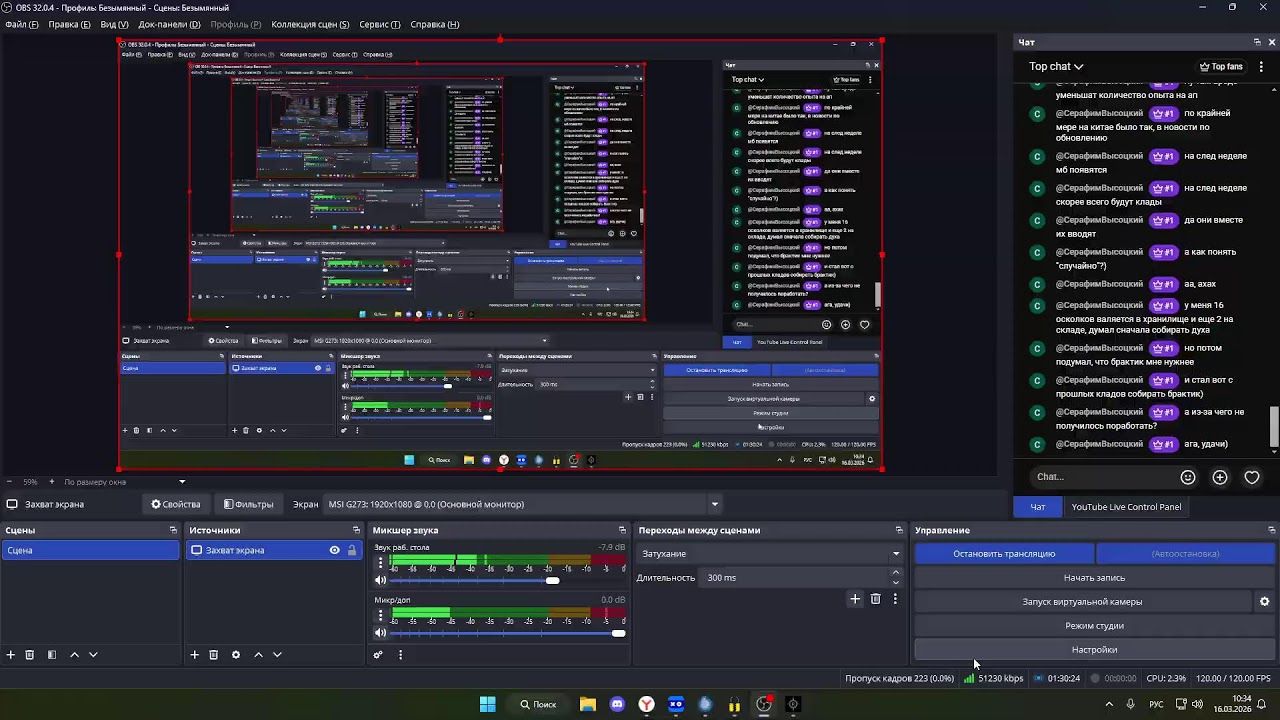Add a new source in Источники panel
This screenshot has height=720, width=1280.
[x=194, y=655]
